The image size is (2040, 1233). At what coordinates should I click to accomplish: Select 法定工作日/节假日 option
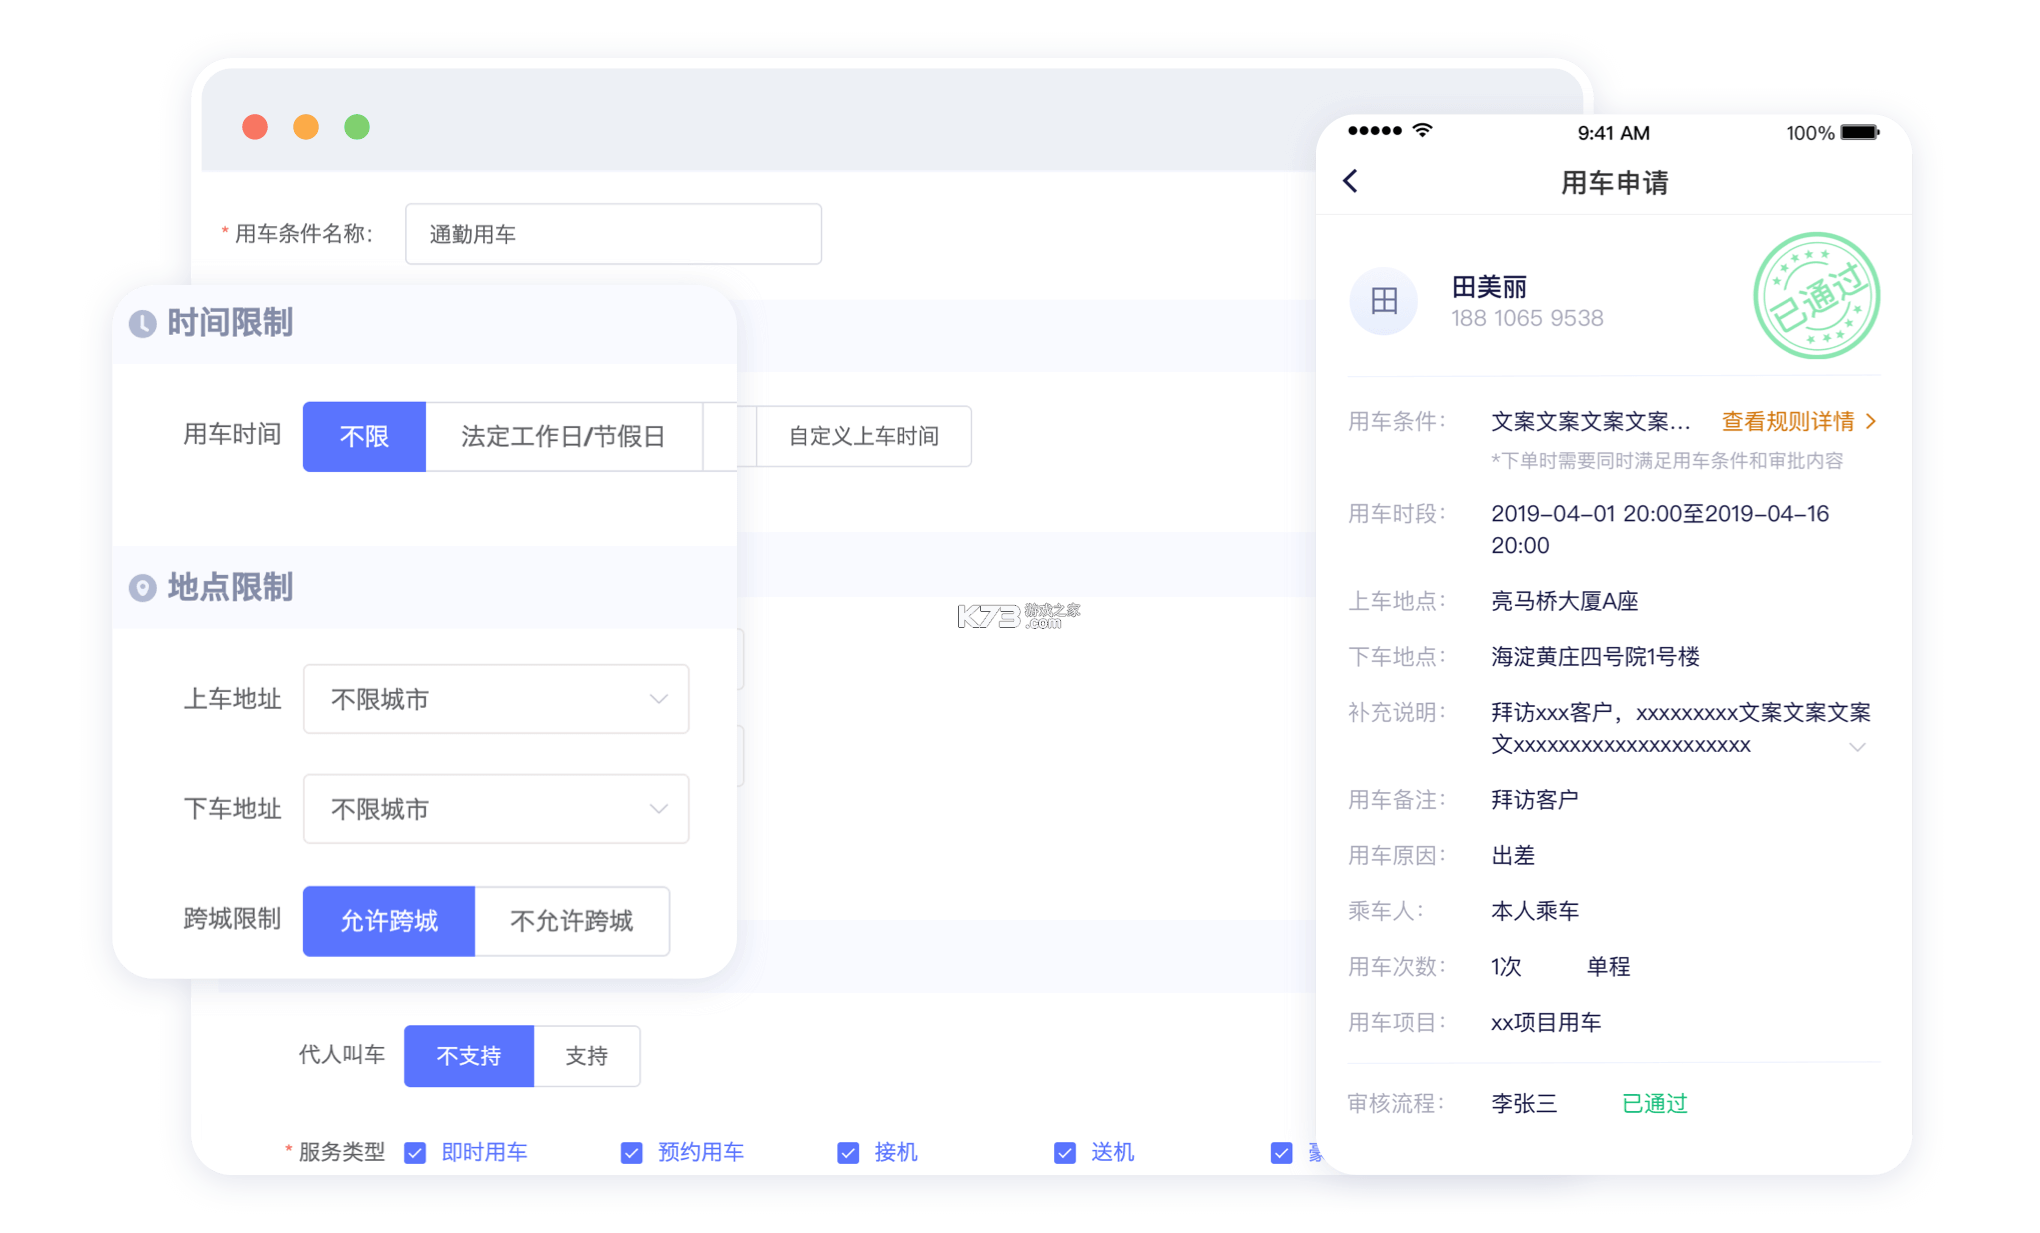pos(564,437)
